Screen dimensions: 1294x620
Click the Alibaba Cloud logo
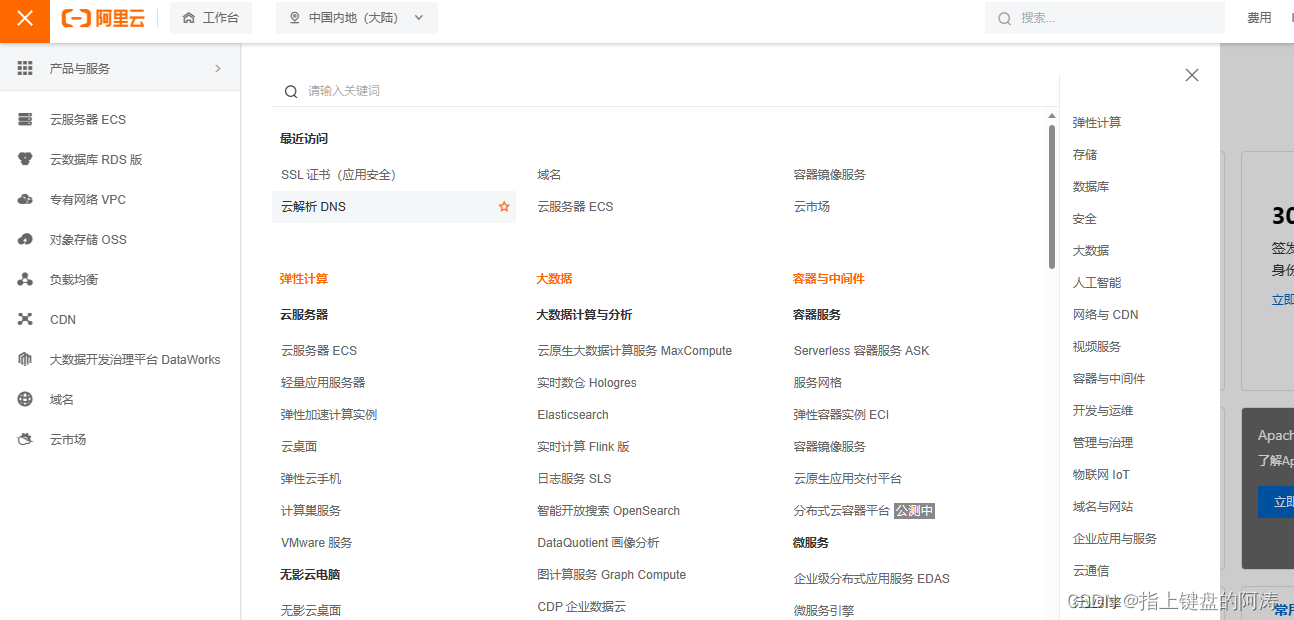click(103, 18)
